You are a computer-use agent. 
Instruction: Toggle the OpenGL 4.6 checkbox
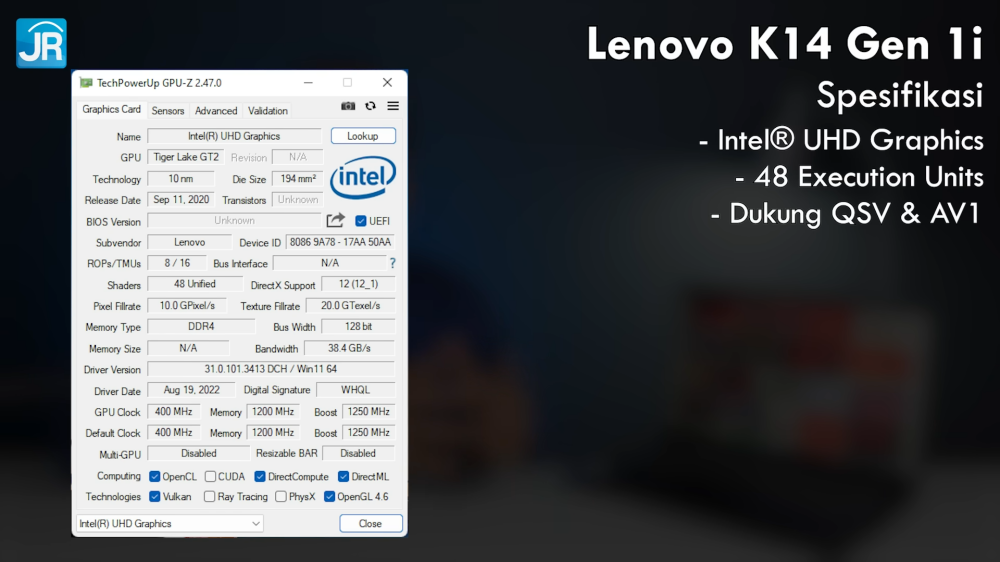(x=329, y=496)
